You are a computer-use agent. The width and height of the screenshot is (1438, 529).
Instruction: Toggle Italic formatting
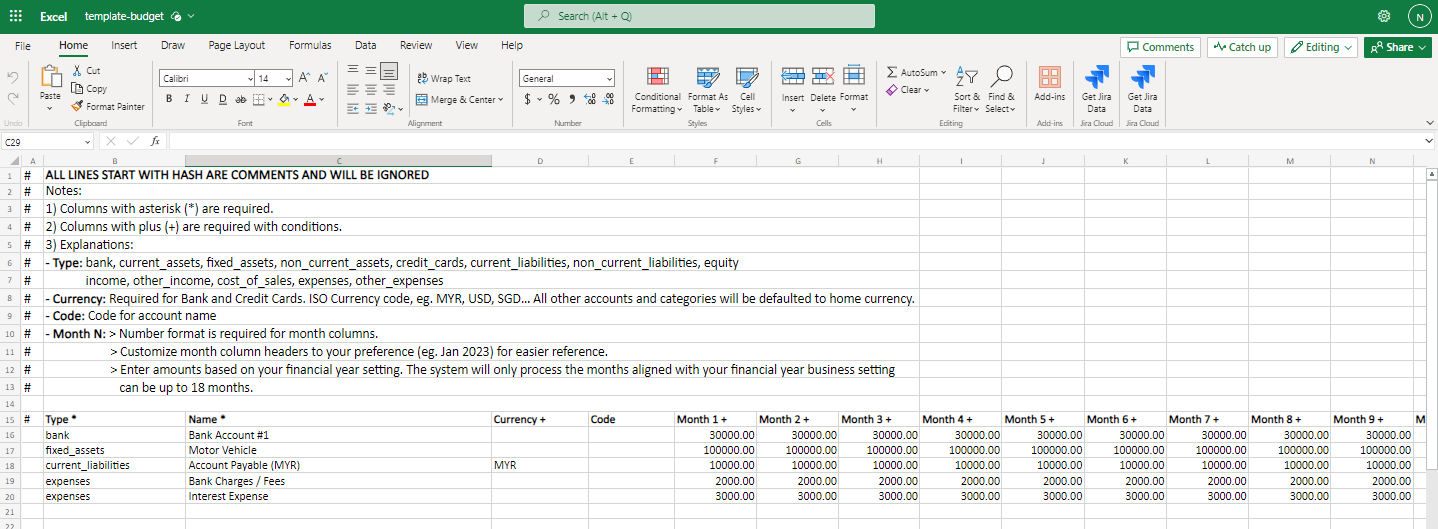187,99
